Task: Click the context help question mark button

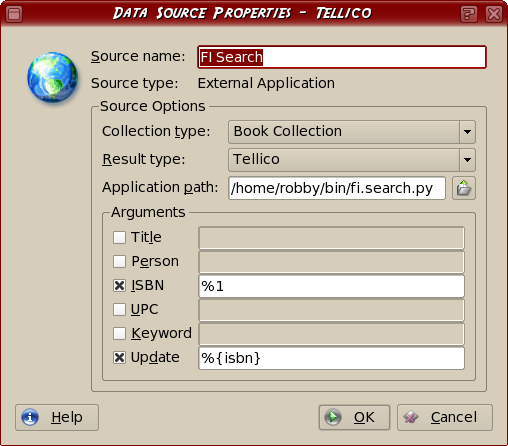Action: pyautogui.click(x=469, y=14)
